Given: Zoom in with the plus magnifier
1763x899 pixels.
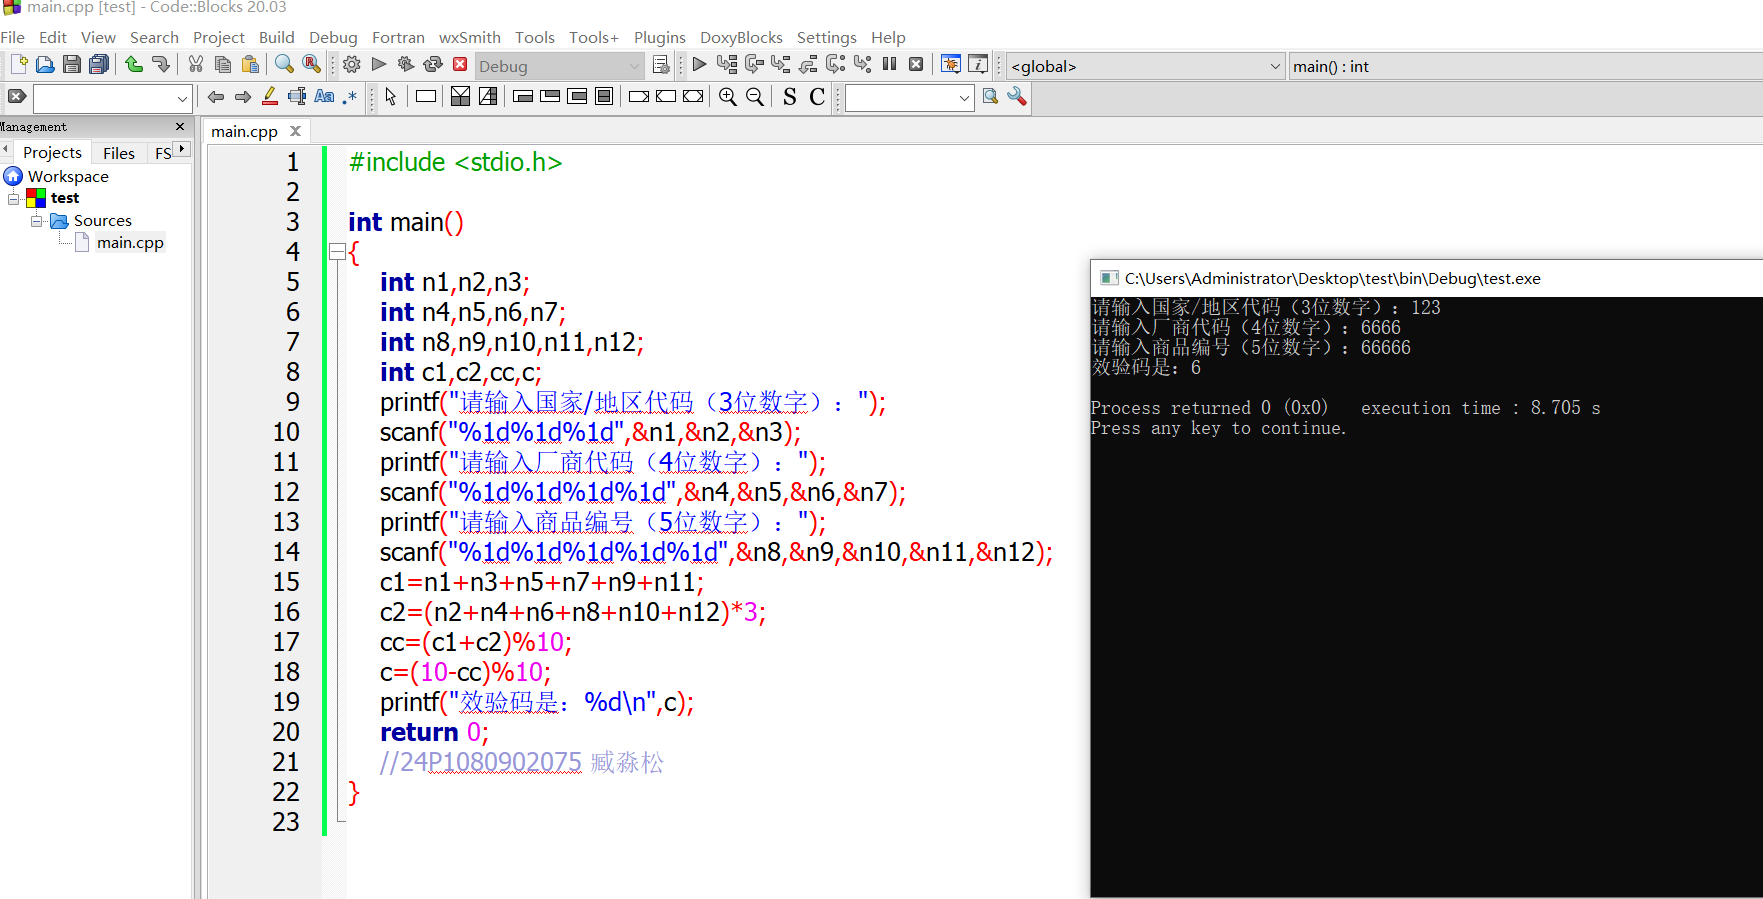Looking at the screenshot, I should click(728, 97).
